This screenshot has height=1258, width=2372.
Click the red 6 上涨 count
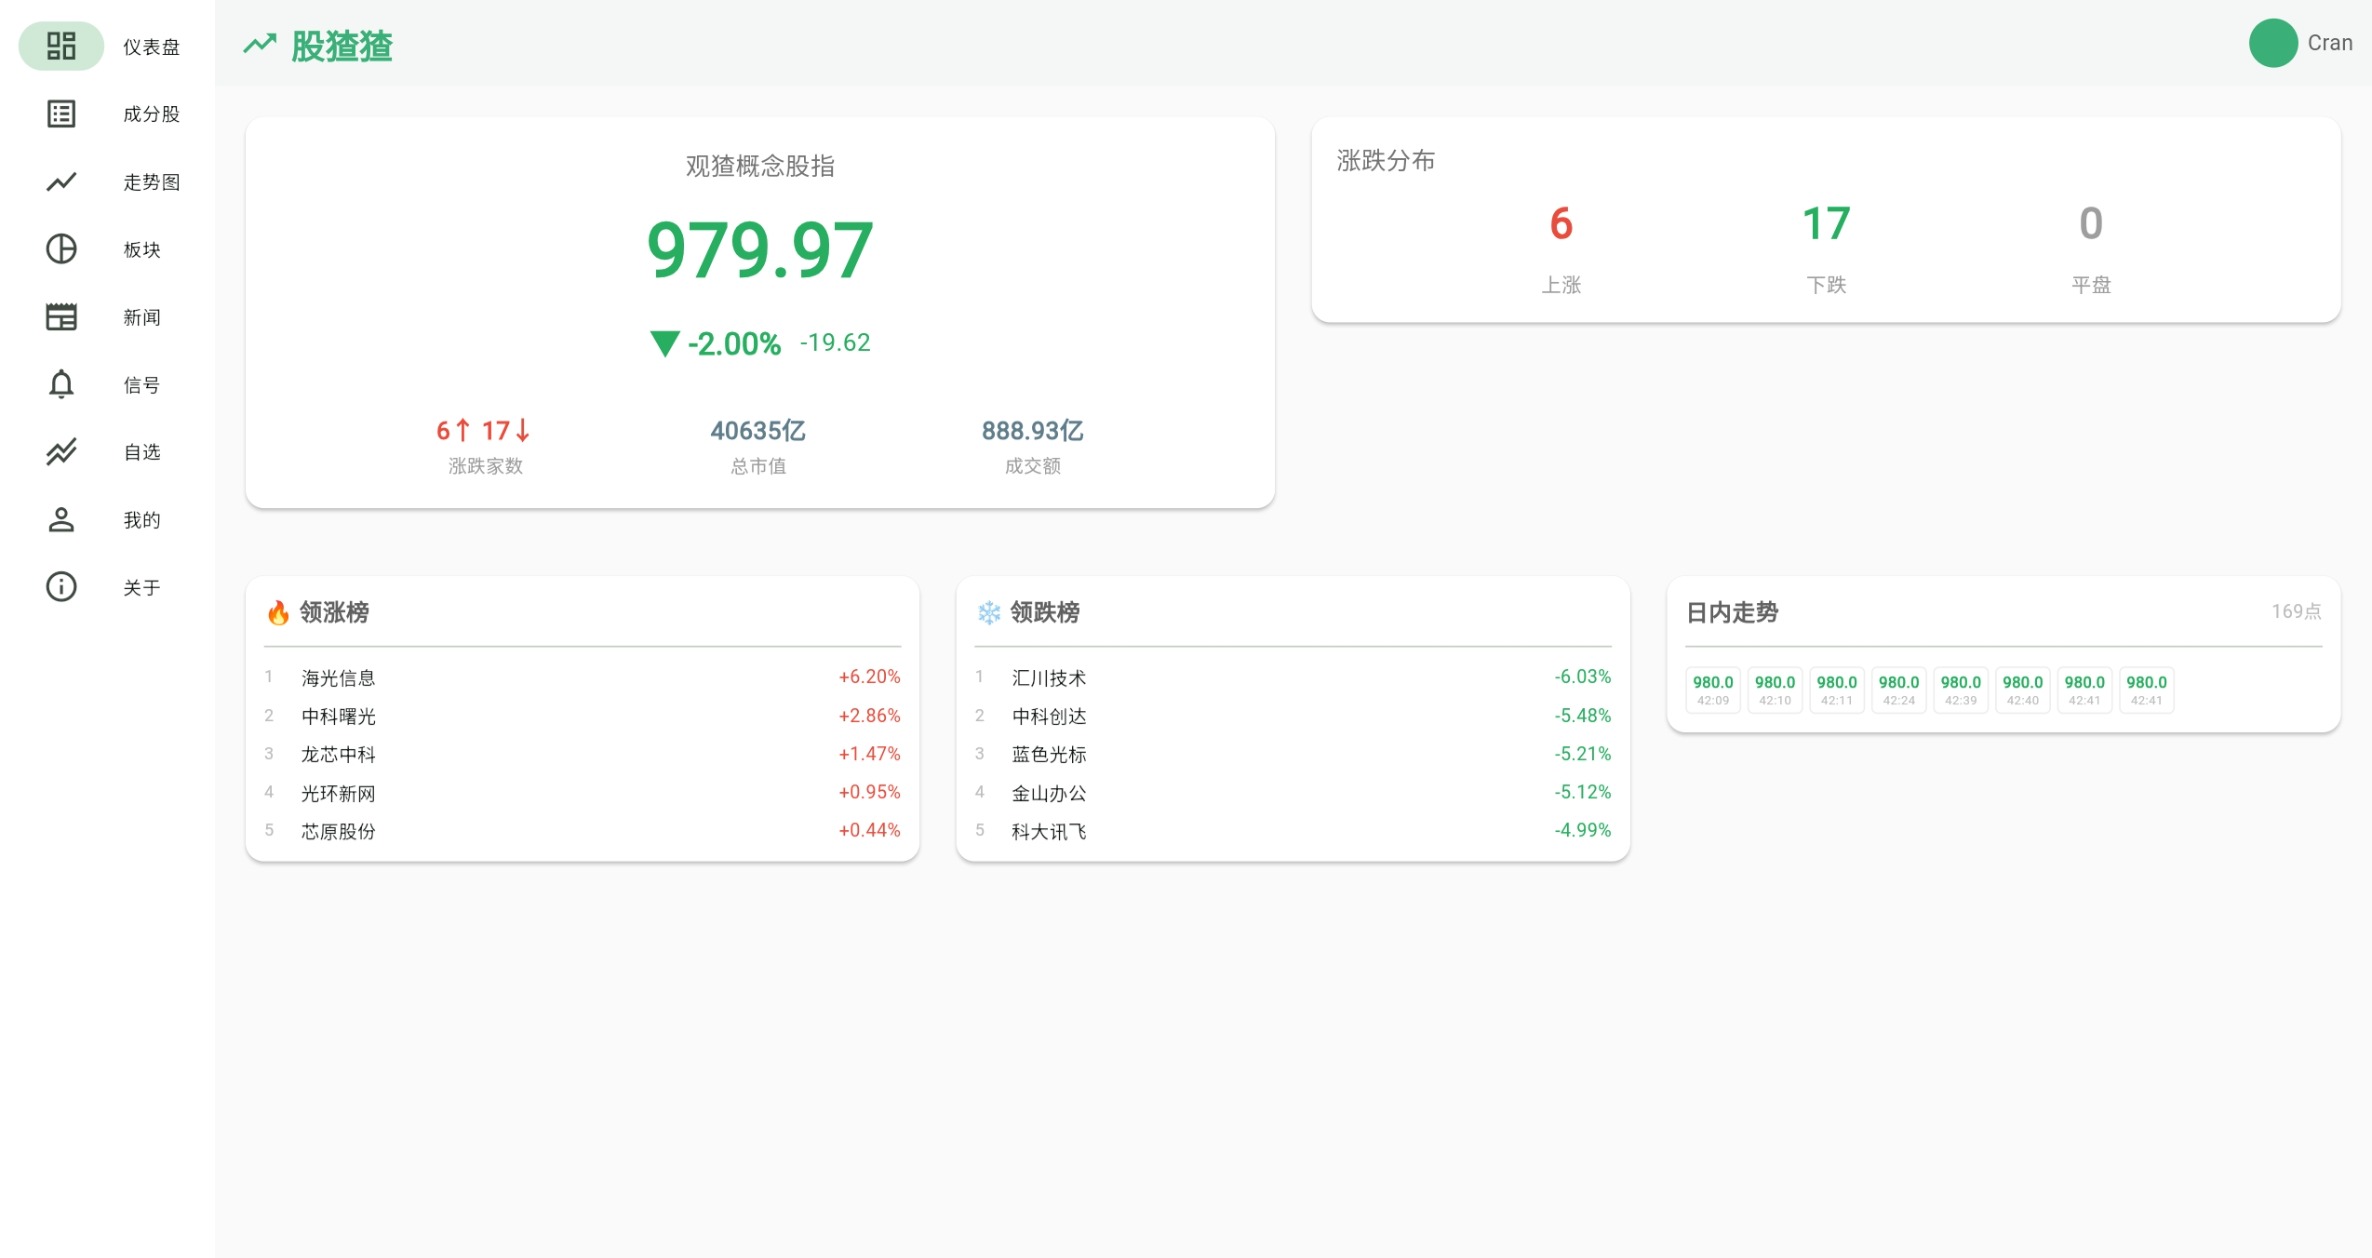click(1561, 224)
